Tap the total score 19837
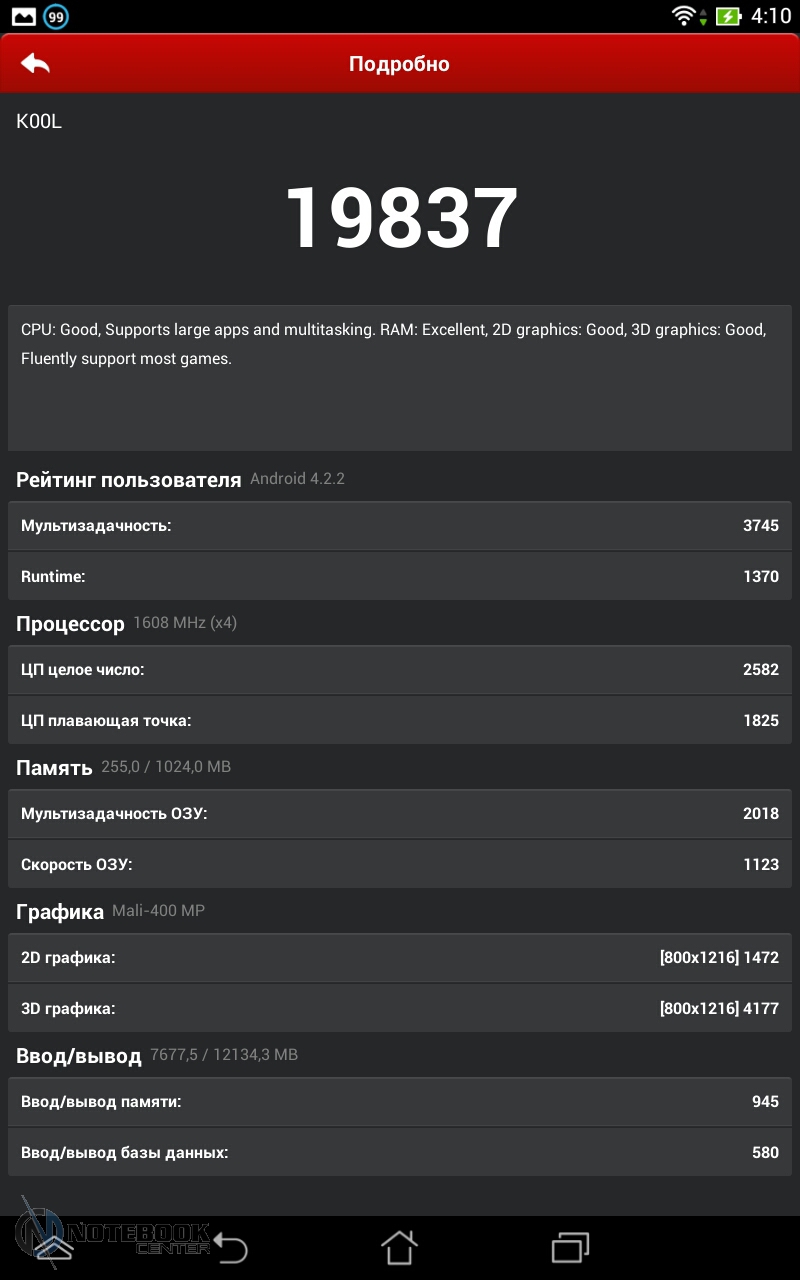800x1280 pixels. click(401, 218)
